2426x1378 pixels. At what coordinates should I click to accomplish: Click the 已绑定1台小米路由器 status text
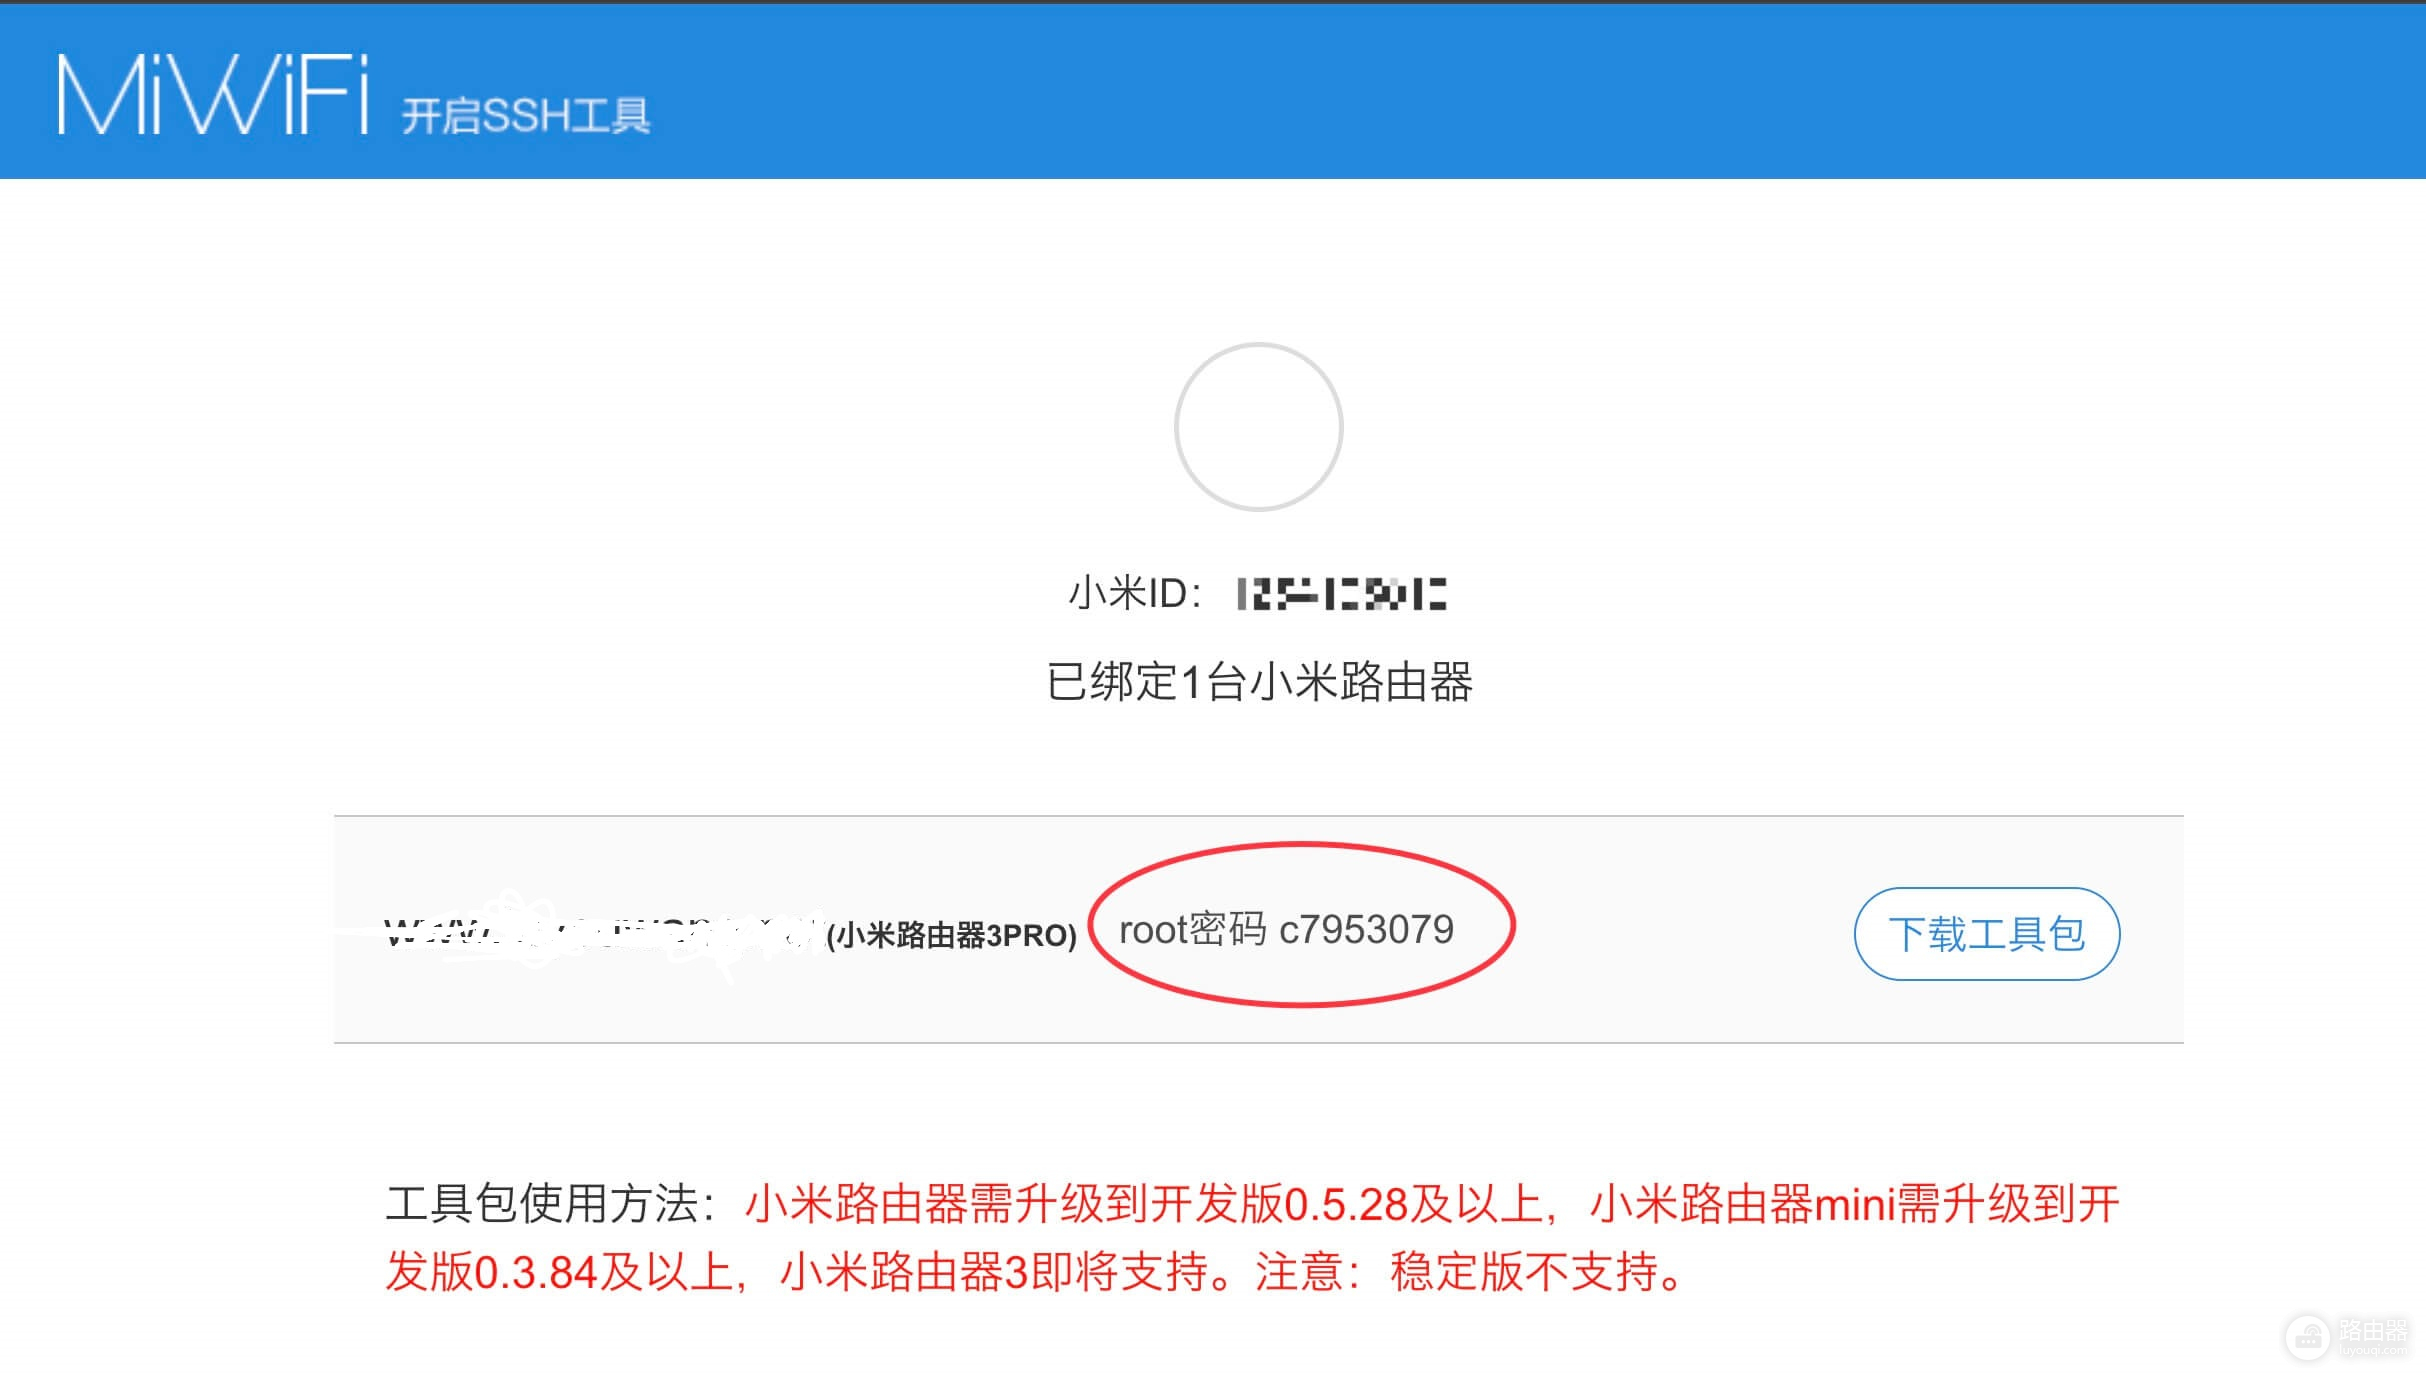[1259, 682]
